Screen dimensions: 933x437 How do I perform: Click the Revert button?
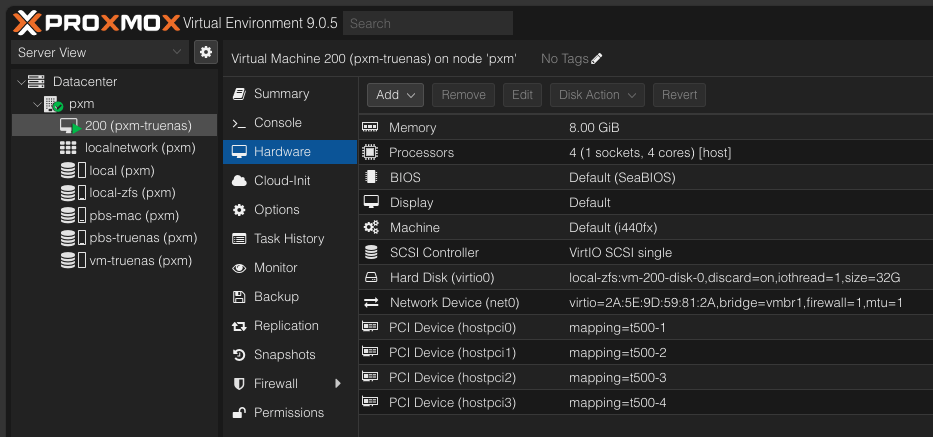(680, 95)
